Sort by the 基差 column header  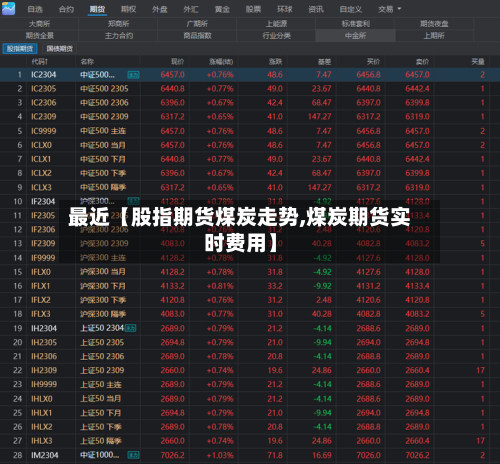click(324, 62)
